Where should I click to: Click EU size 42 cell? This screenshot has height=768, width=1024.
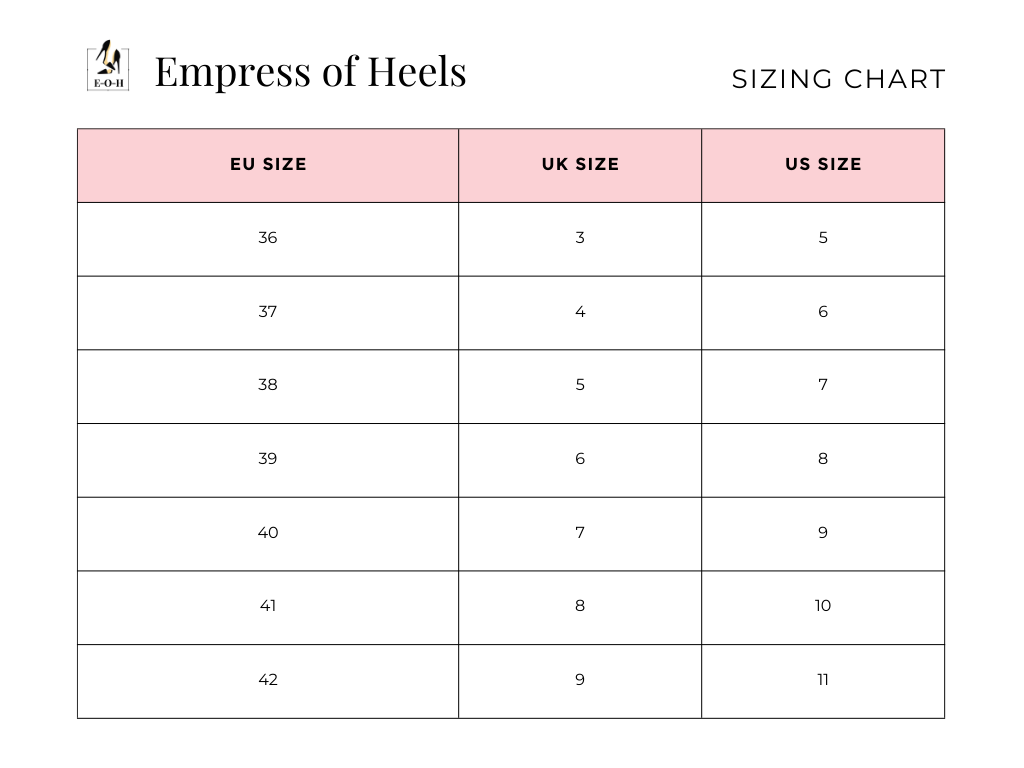[268, 680]
